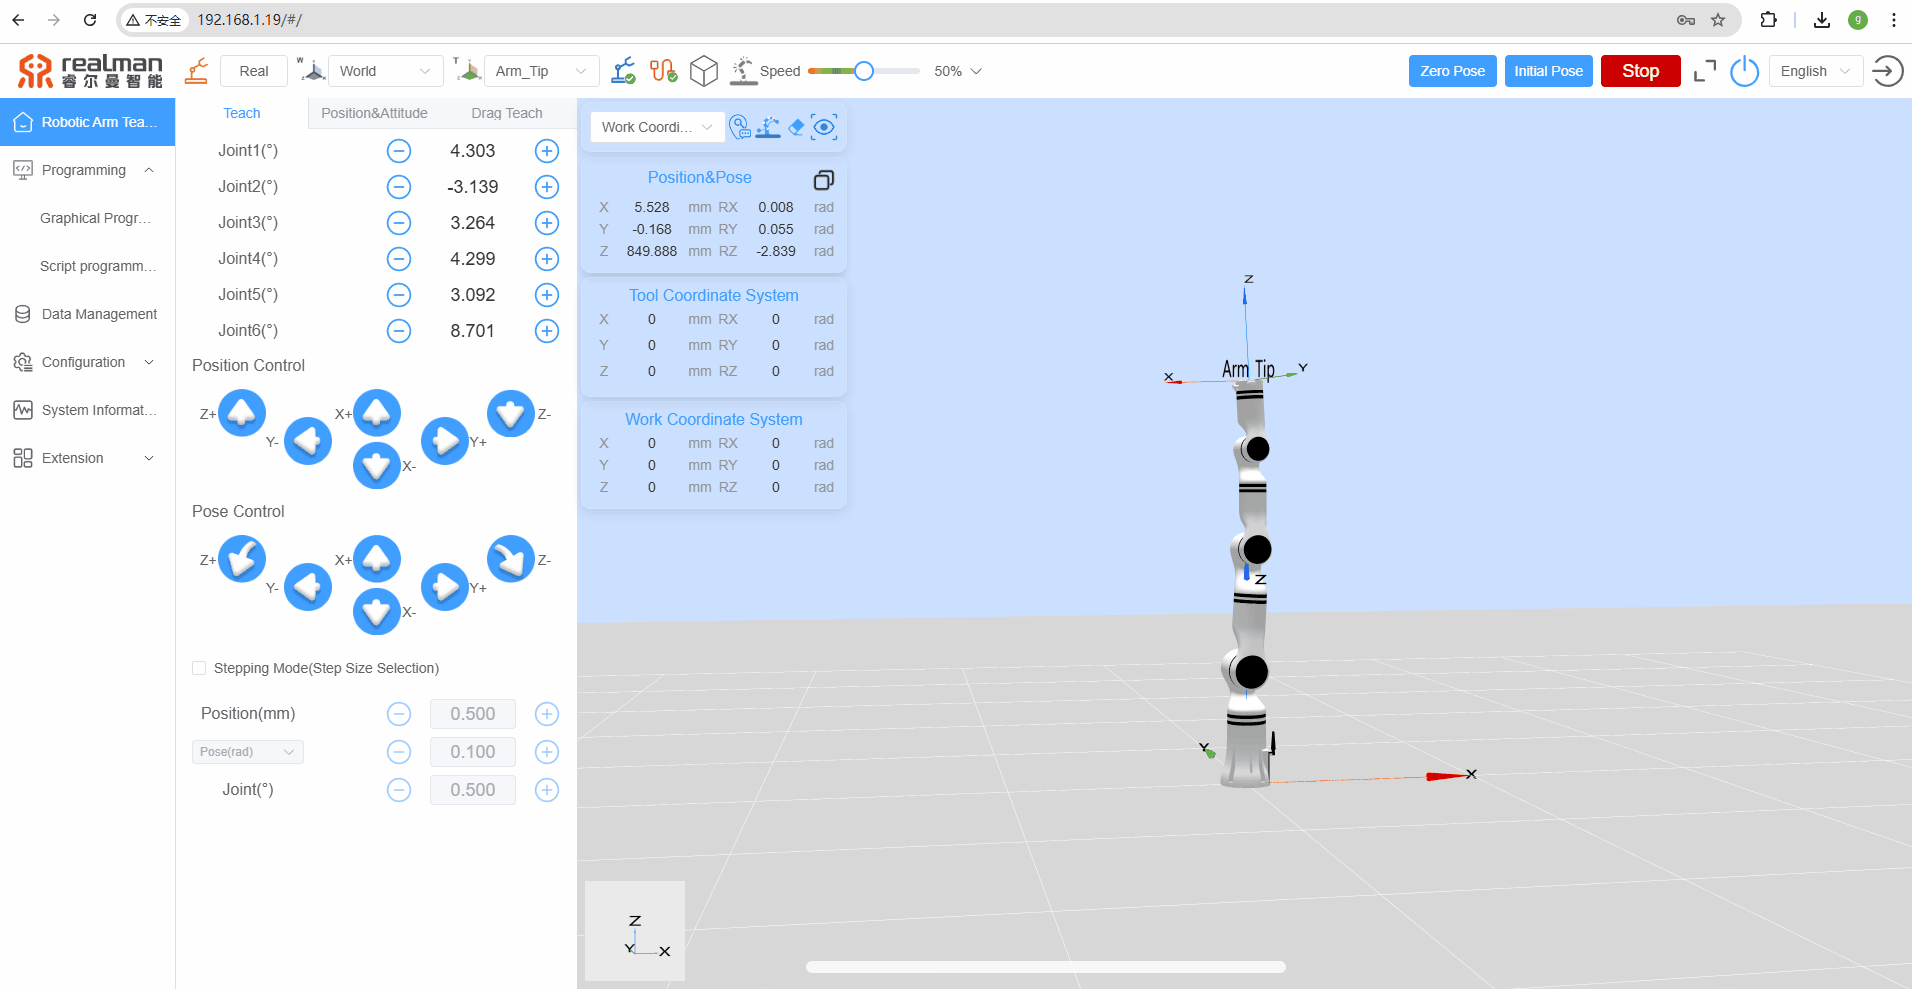Click the red Stop button
This screenshot has width=1912, height=989.
pyautogui.click(x=1640, y=71)
